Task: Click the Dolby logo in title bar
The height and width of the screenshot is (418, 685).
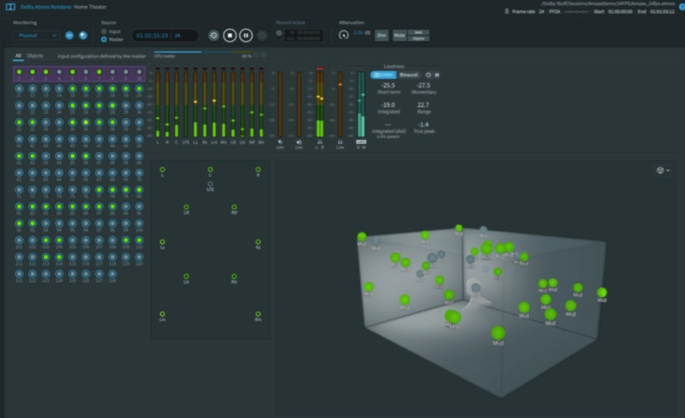Action: click(x=9, y=6)
